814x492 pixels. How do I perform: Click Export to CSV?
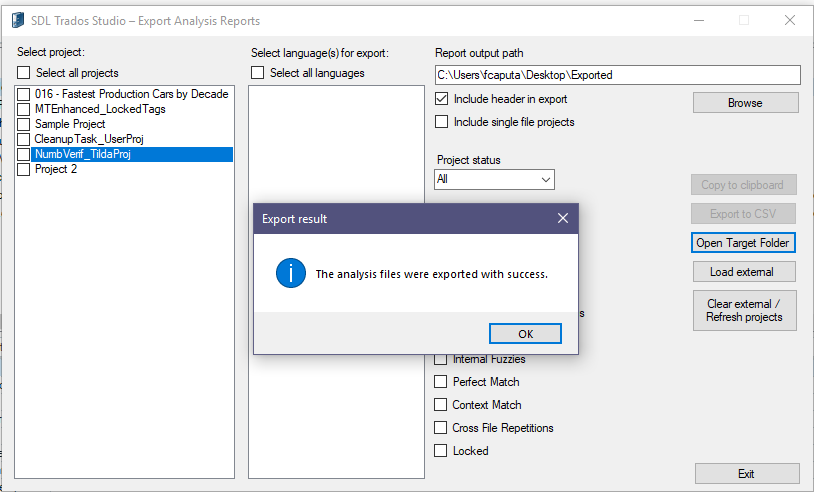(x=743, y=214)
